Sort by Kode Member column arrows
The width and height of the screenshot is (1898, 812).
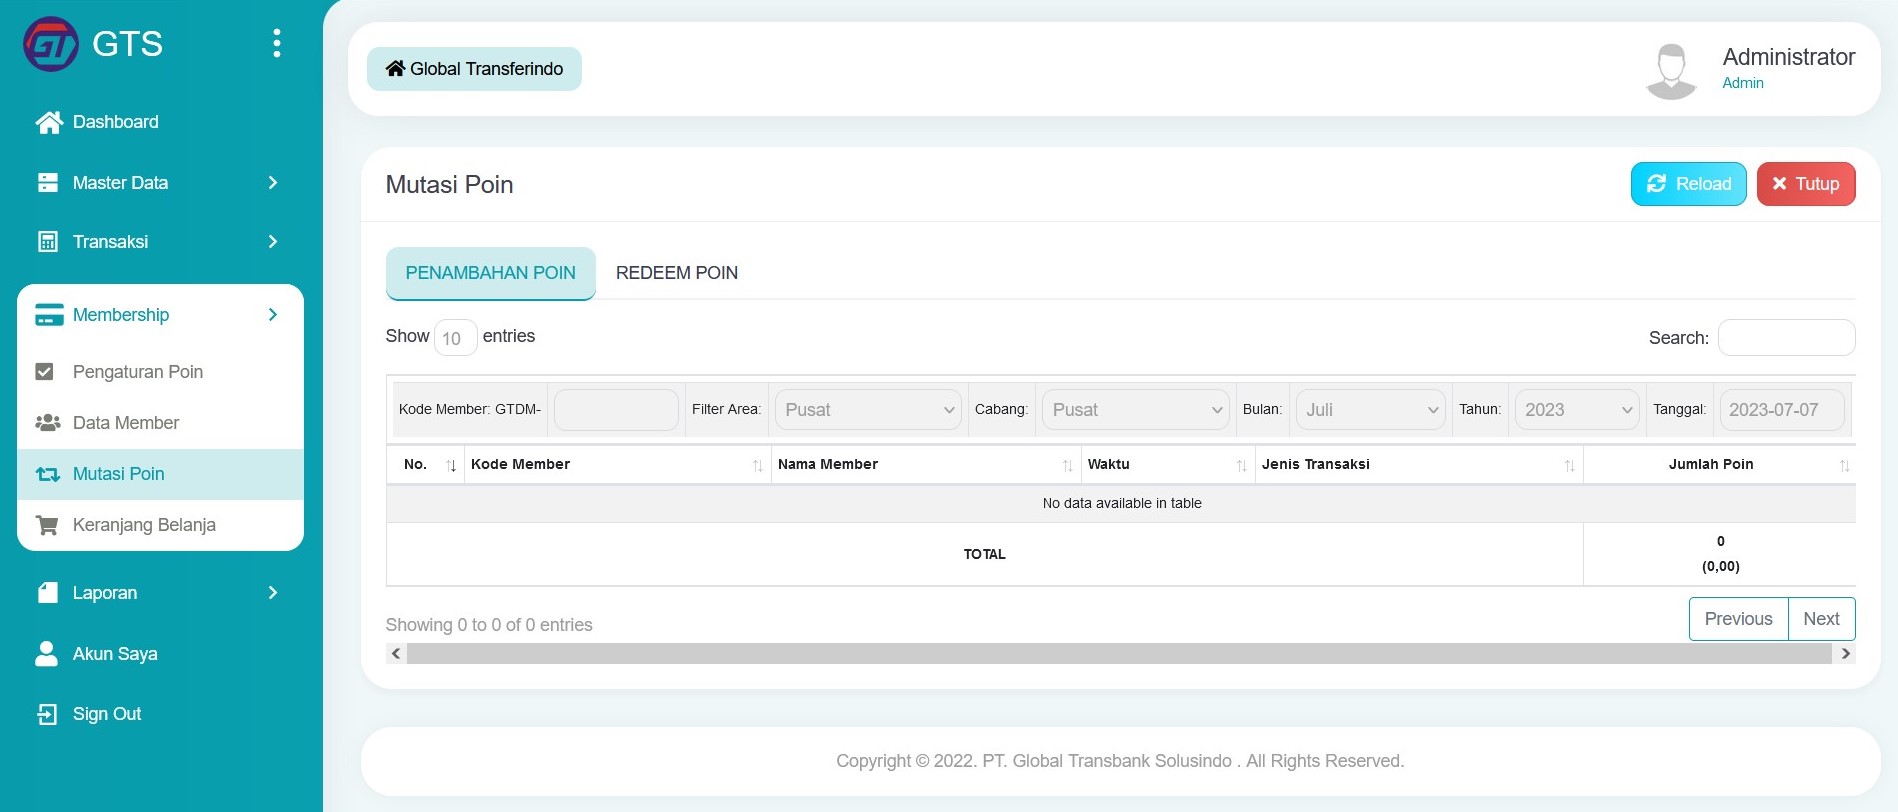[x=757, y=465]
